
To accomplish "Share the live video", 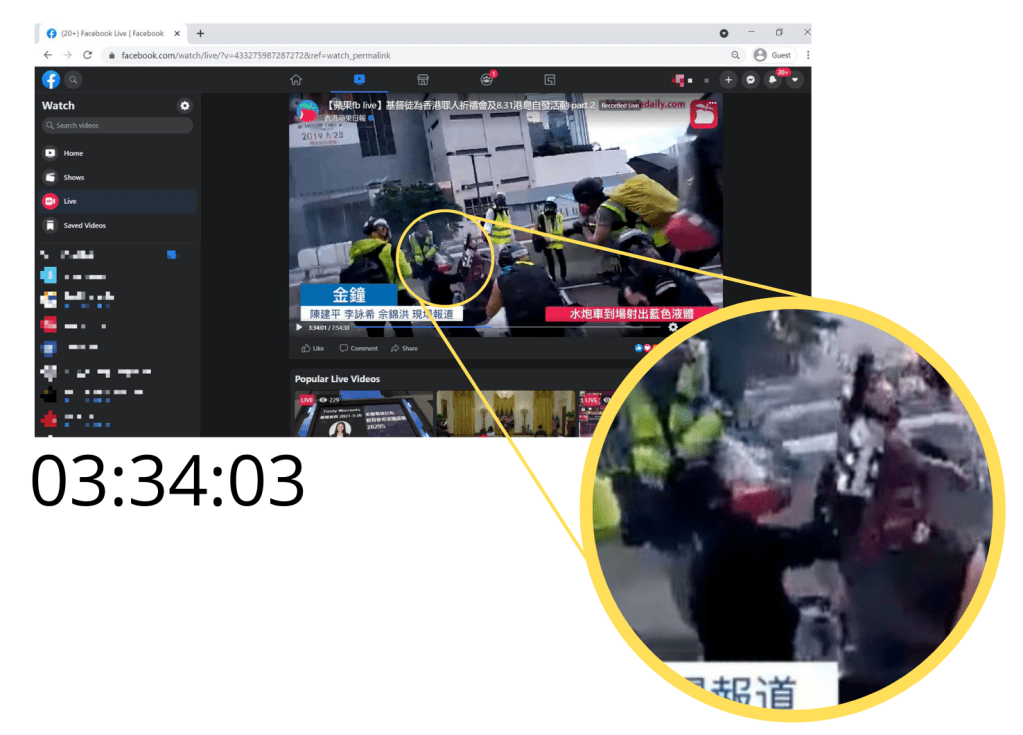I will coord(406,348).
